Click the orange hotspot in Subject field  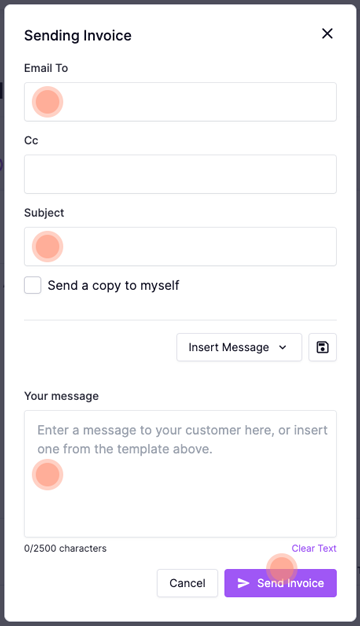click(x=47, y=246)
